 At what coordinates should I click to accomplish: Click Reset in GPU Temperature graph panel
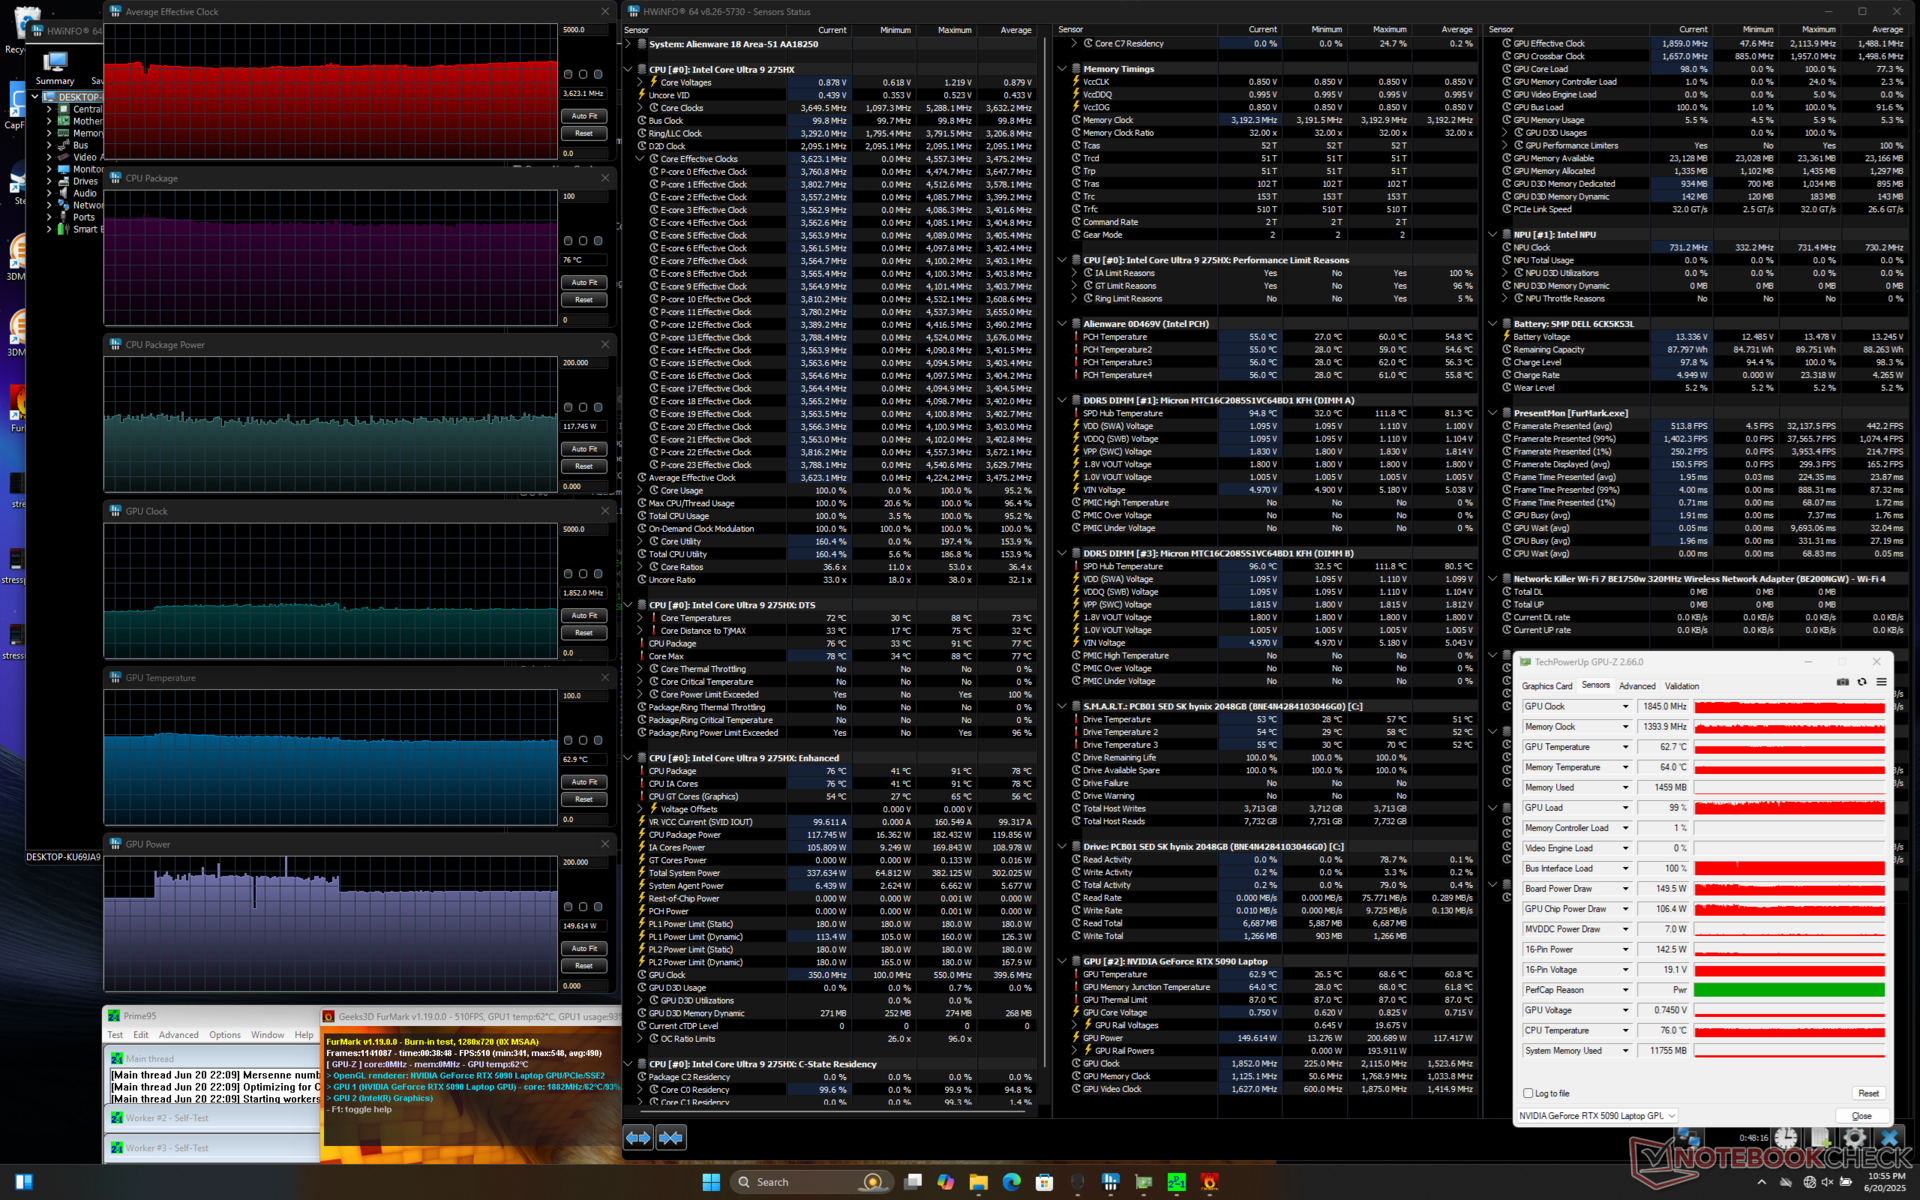pyautogui.click(x=584, y=799)
